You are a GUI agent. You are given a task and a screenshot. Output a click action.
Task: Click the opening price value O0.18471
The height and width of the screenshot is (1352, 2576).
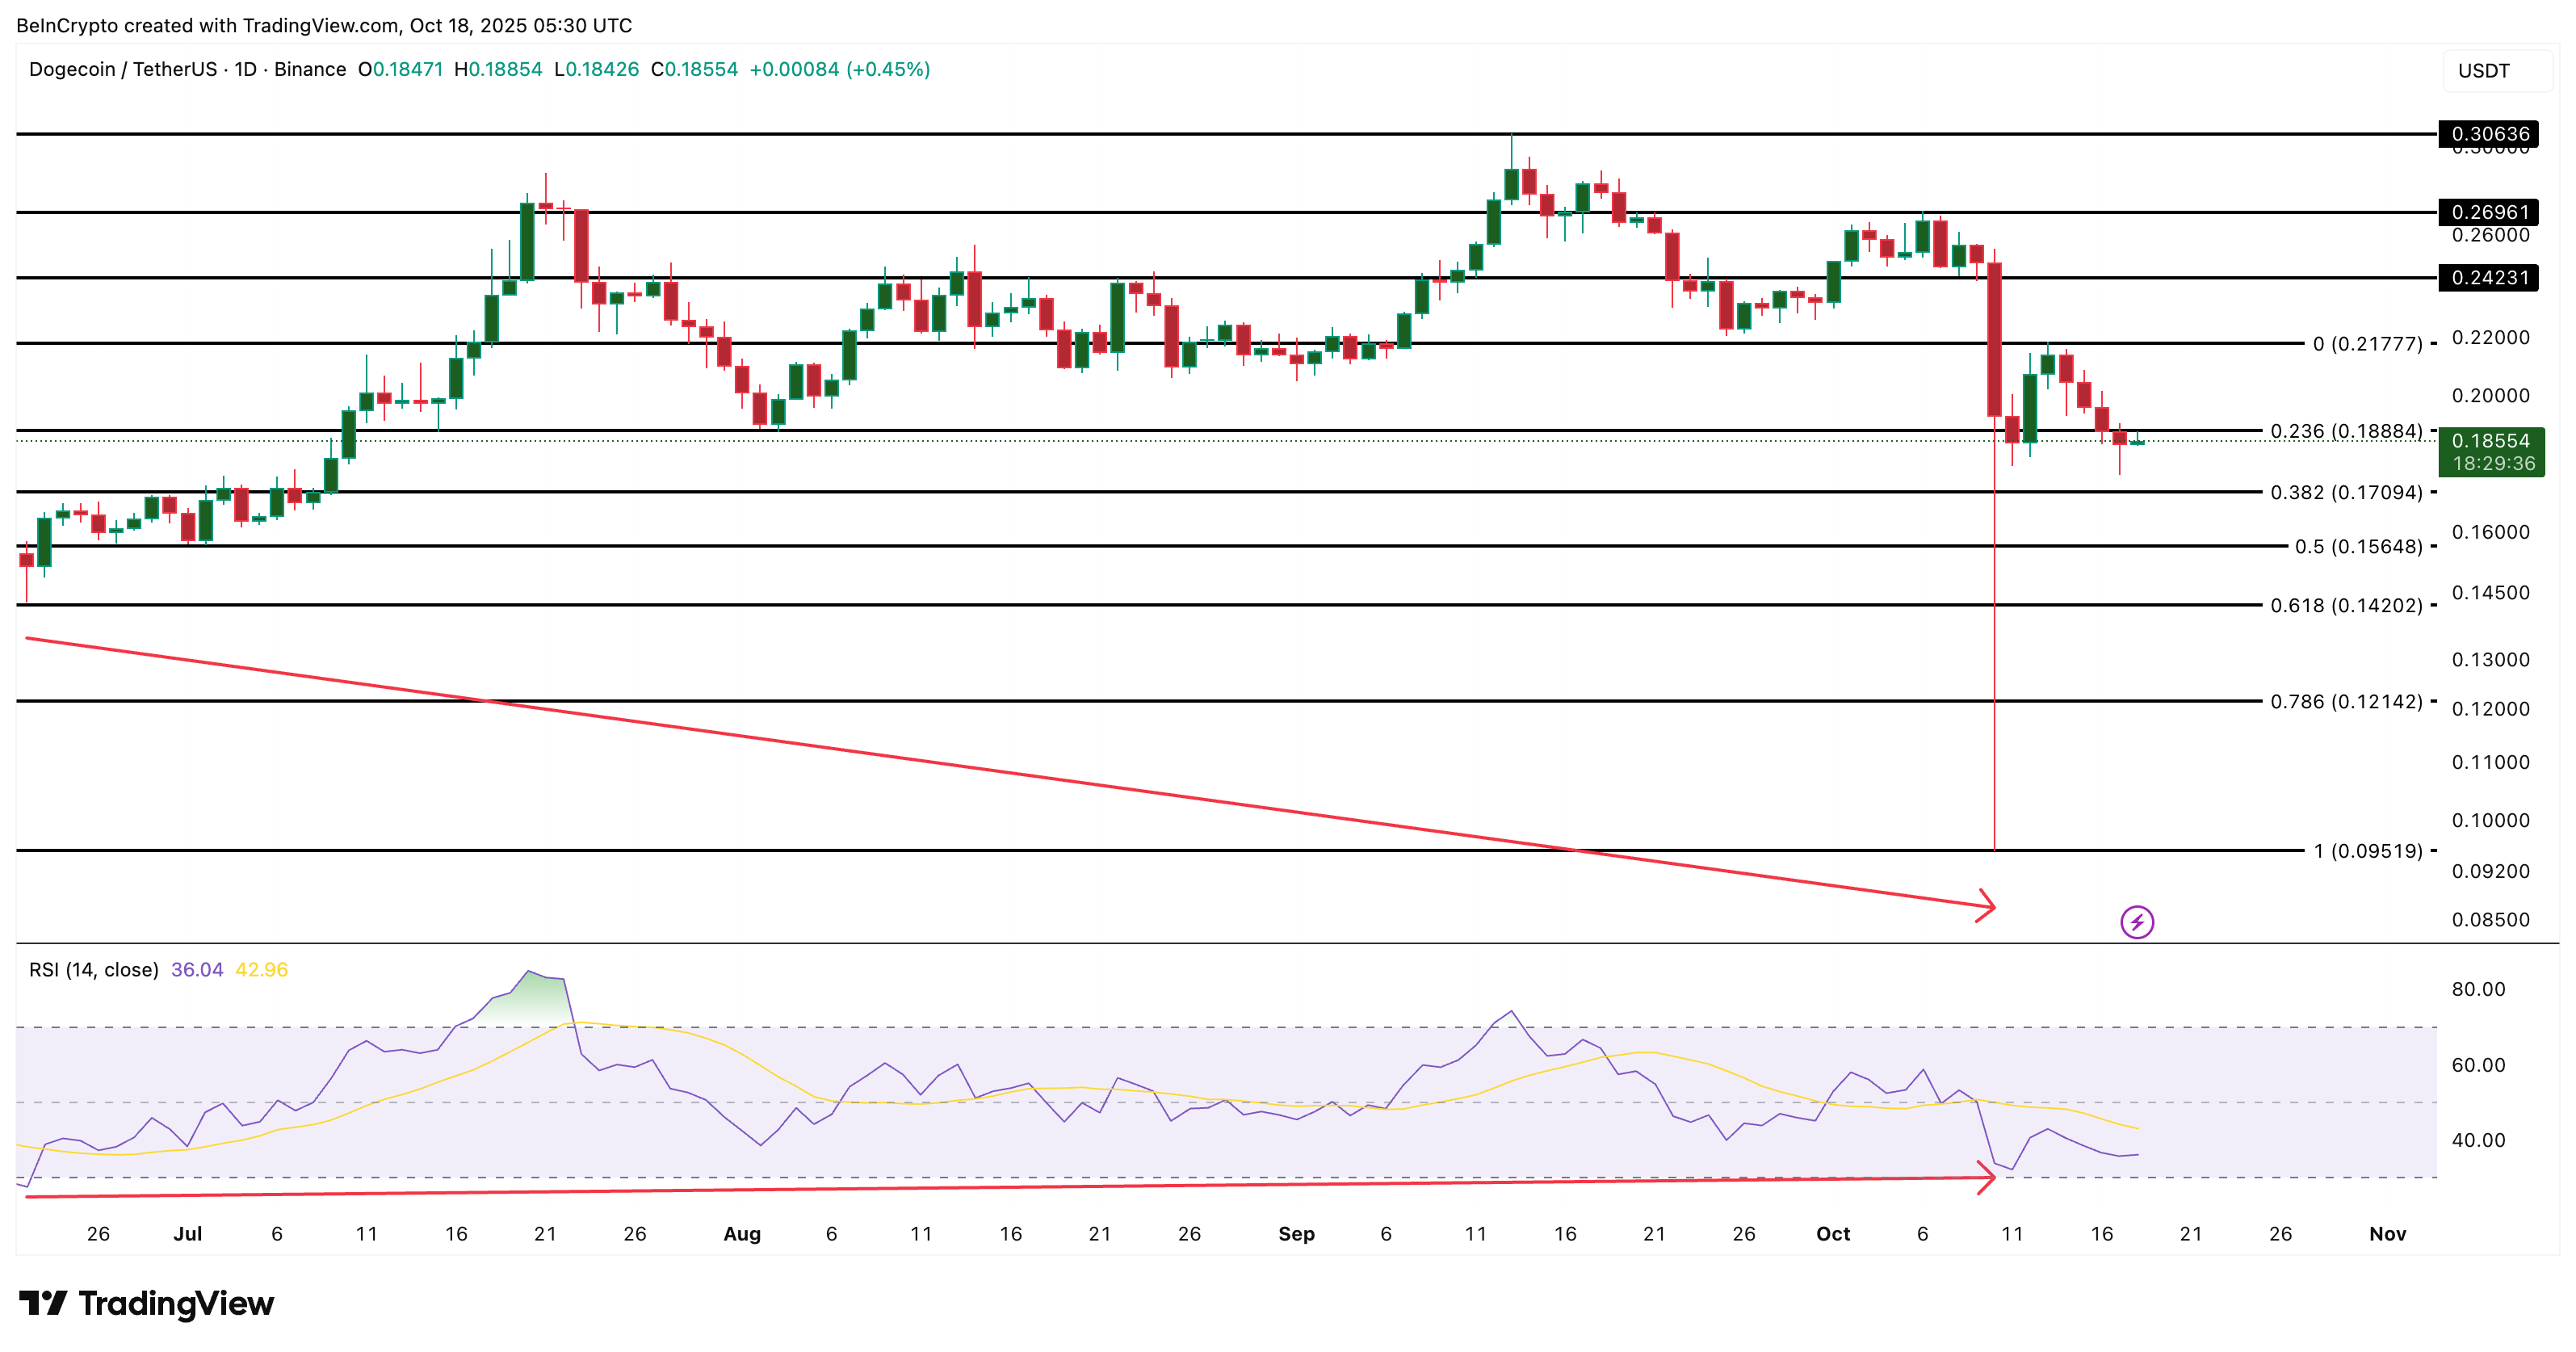(x=398, y=70)
